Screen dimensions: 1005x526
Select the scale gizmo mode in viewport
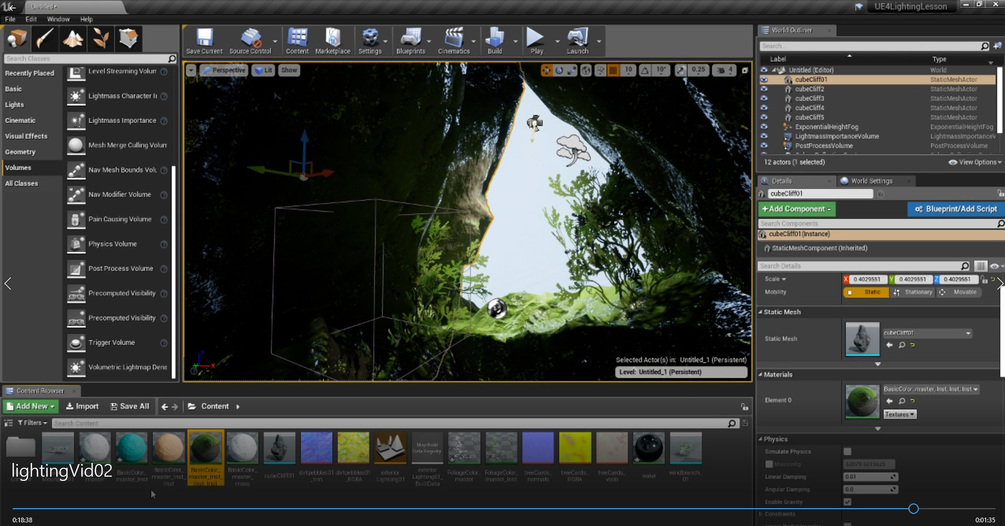click(570, 70)
